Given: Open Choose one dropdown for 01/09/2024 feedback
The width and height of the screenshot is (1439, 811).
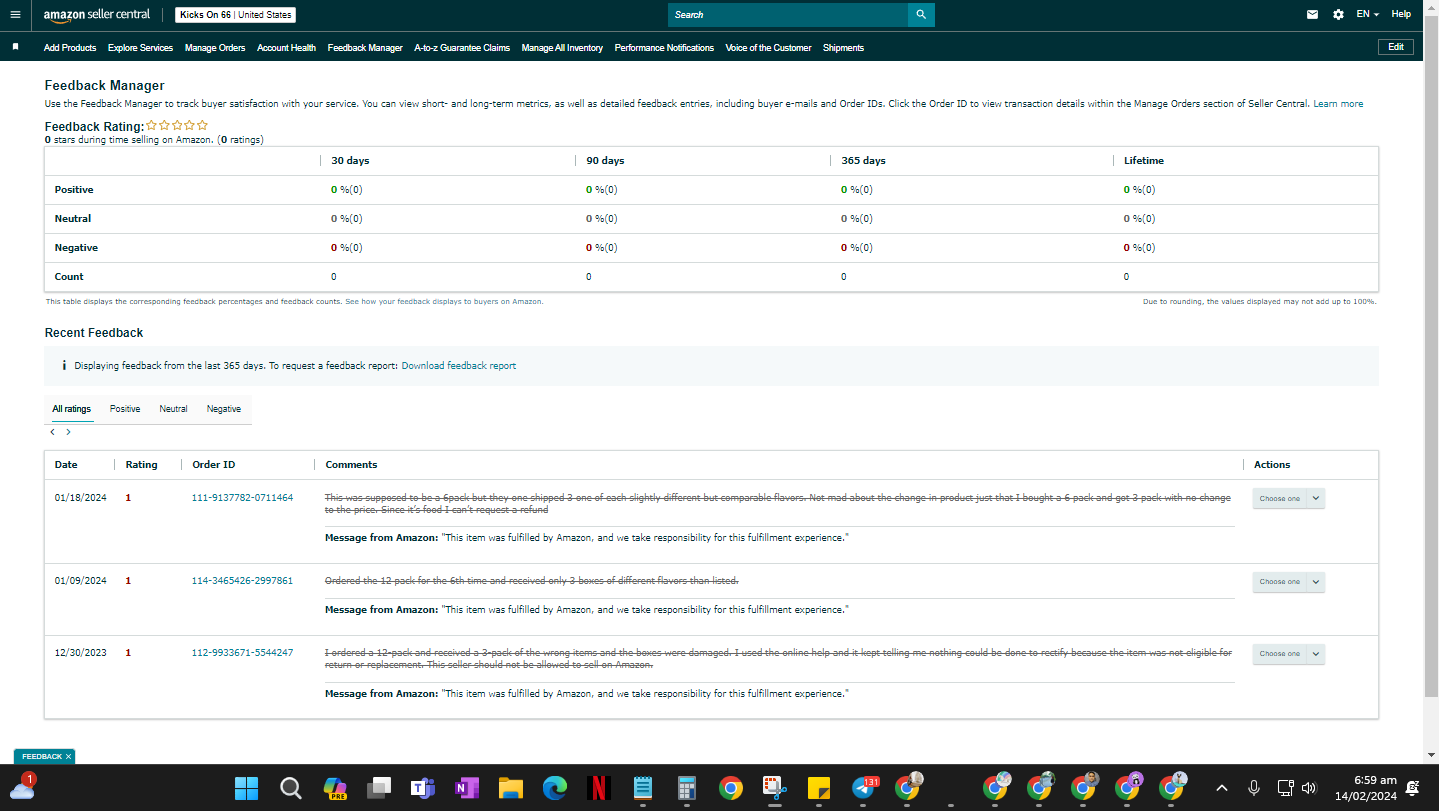Looking at the screenshot, I should (1288, 581).
